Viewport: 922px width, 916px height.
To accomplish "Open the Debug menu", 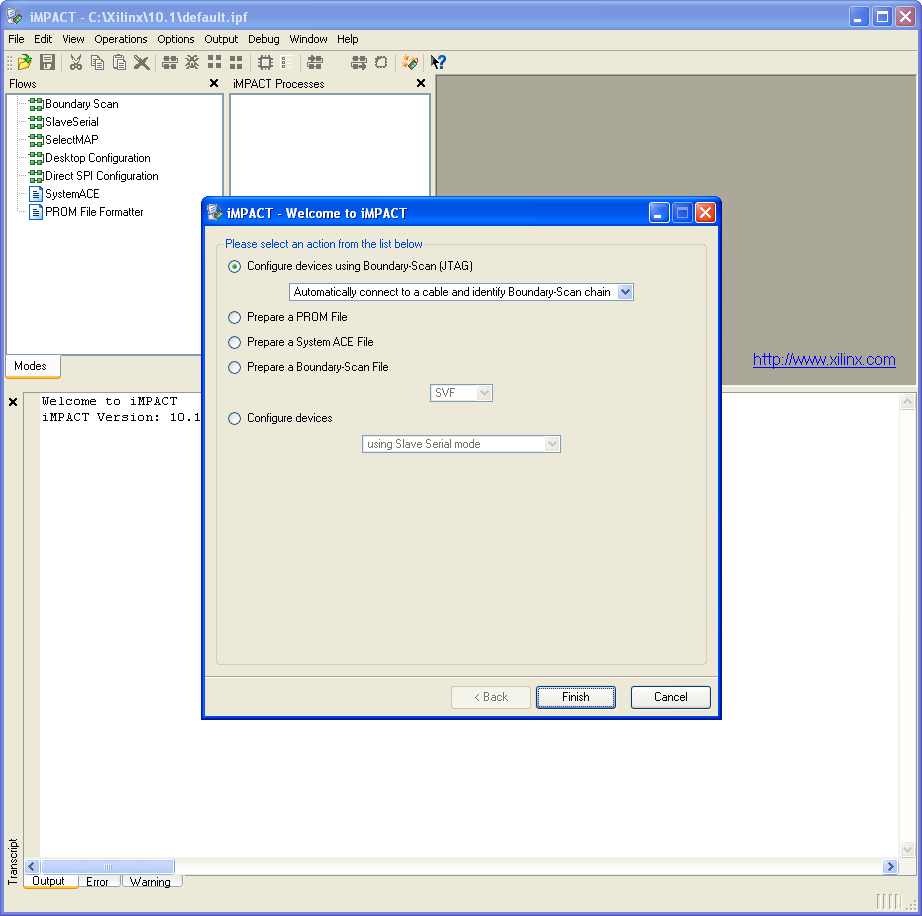I will (x=264, y=39).
